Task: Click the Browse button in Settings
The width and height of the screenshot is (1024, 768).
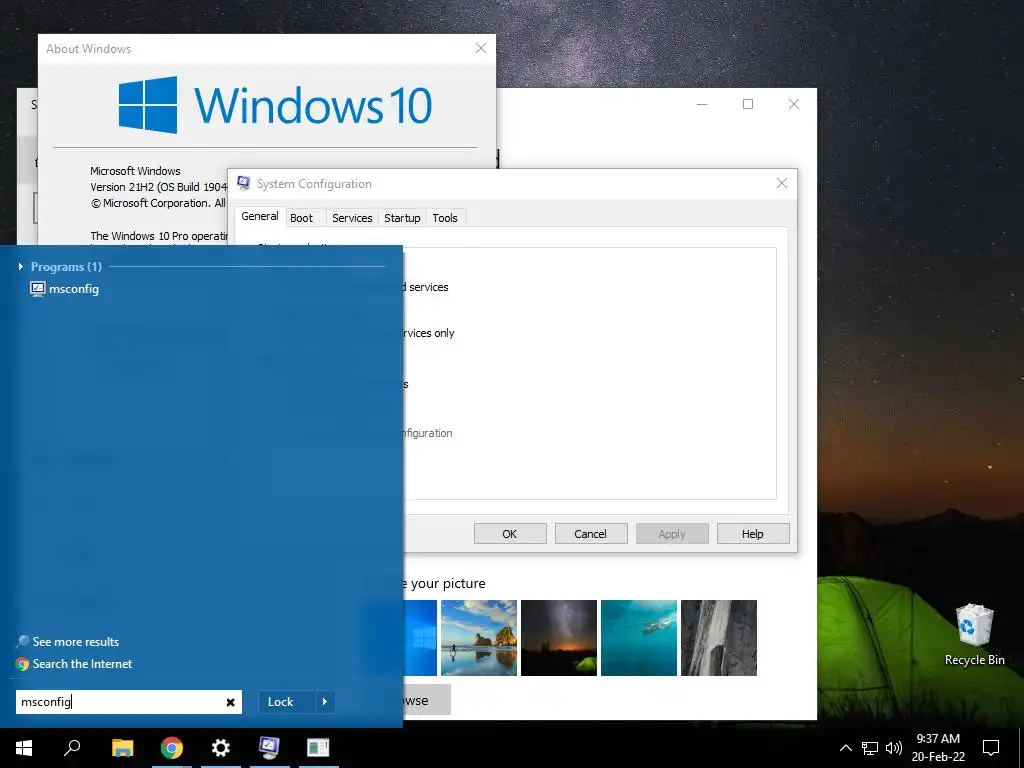Action: (x=427, y=700)
